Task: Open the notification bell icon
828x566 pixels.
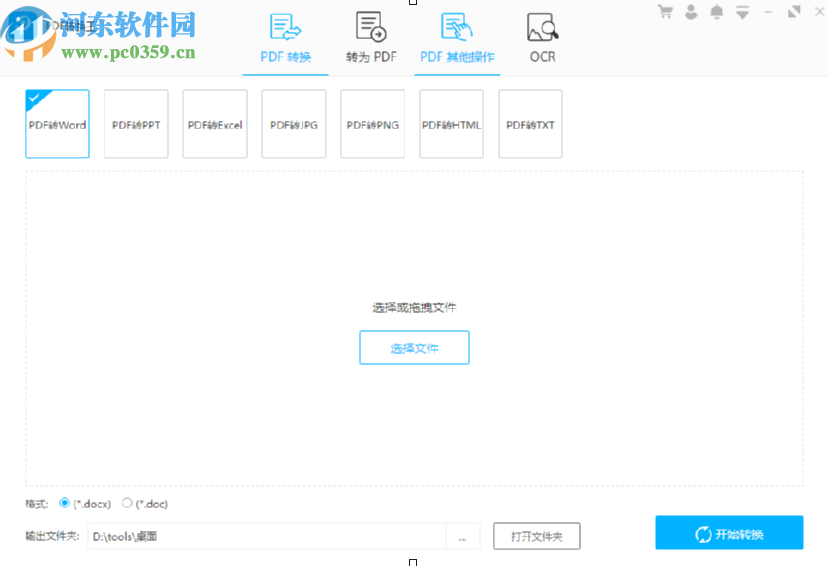Action: pyautogui.click(x=717, y=11)
